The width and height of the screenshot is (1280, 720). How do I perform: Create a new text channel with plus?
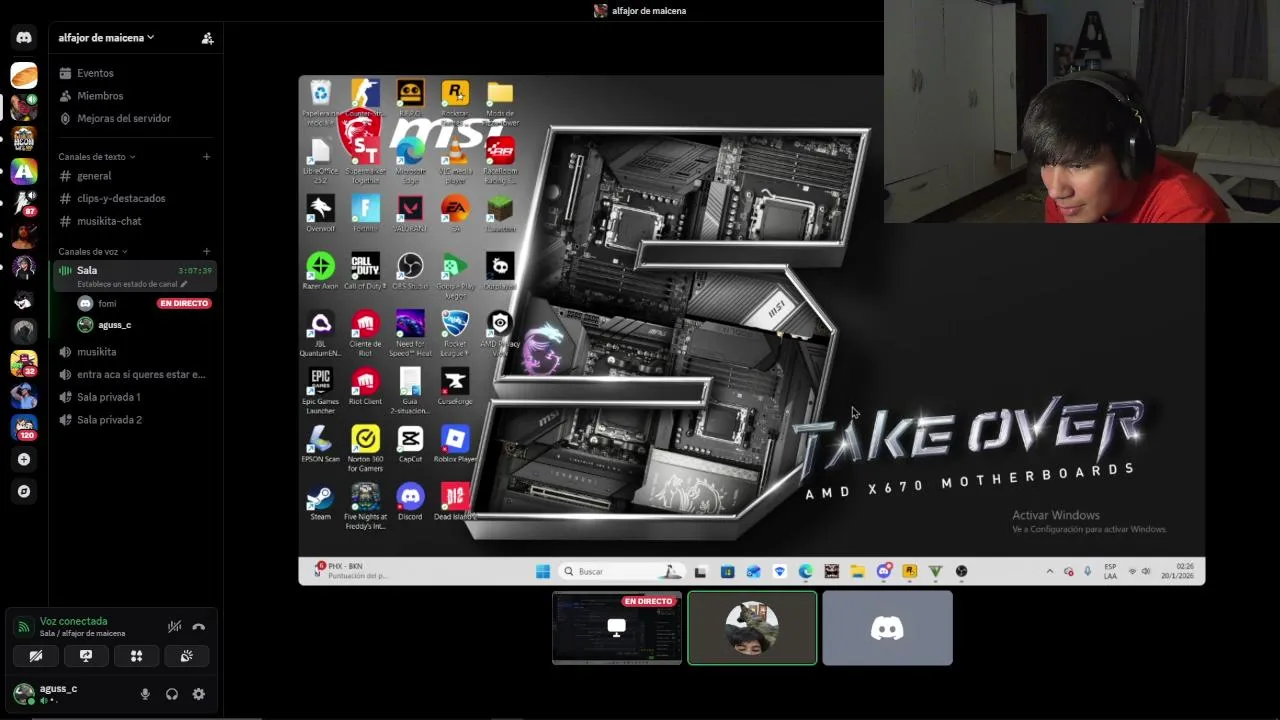click(x=206, y=156)
